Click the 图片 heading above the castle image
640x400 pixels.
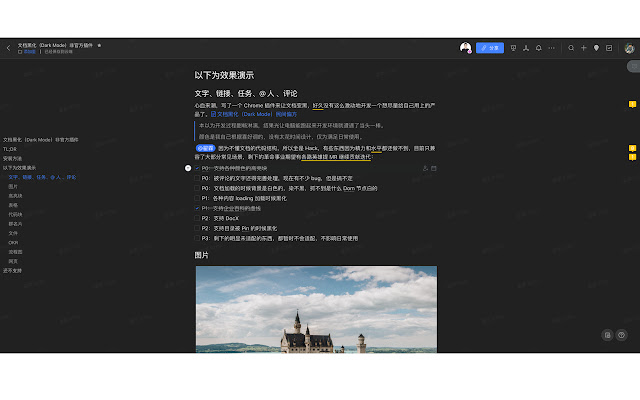click(x=202, y=255)
